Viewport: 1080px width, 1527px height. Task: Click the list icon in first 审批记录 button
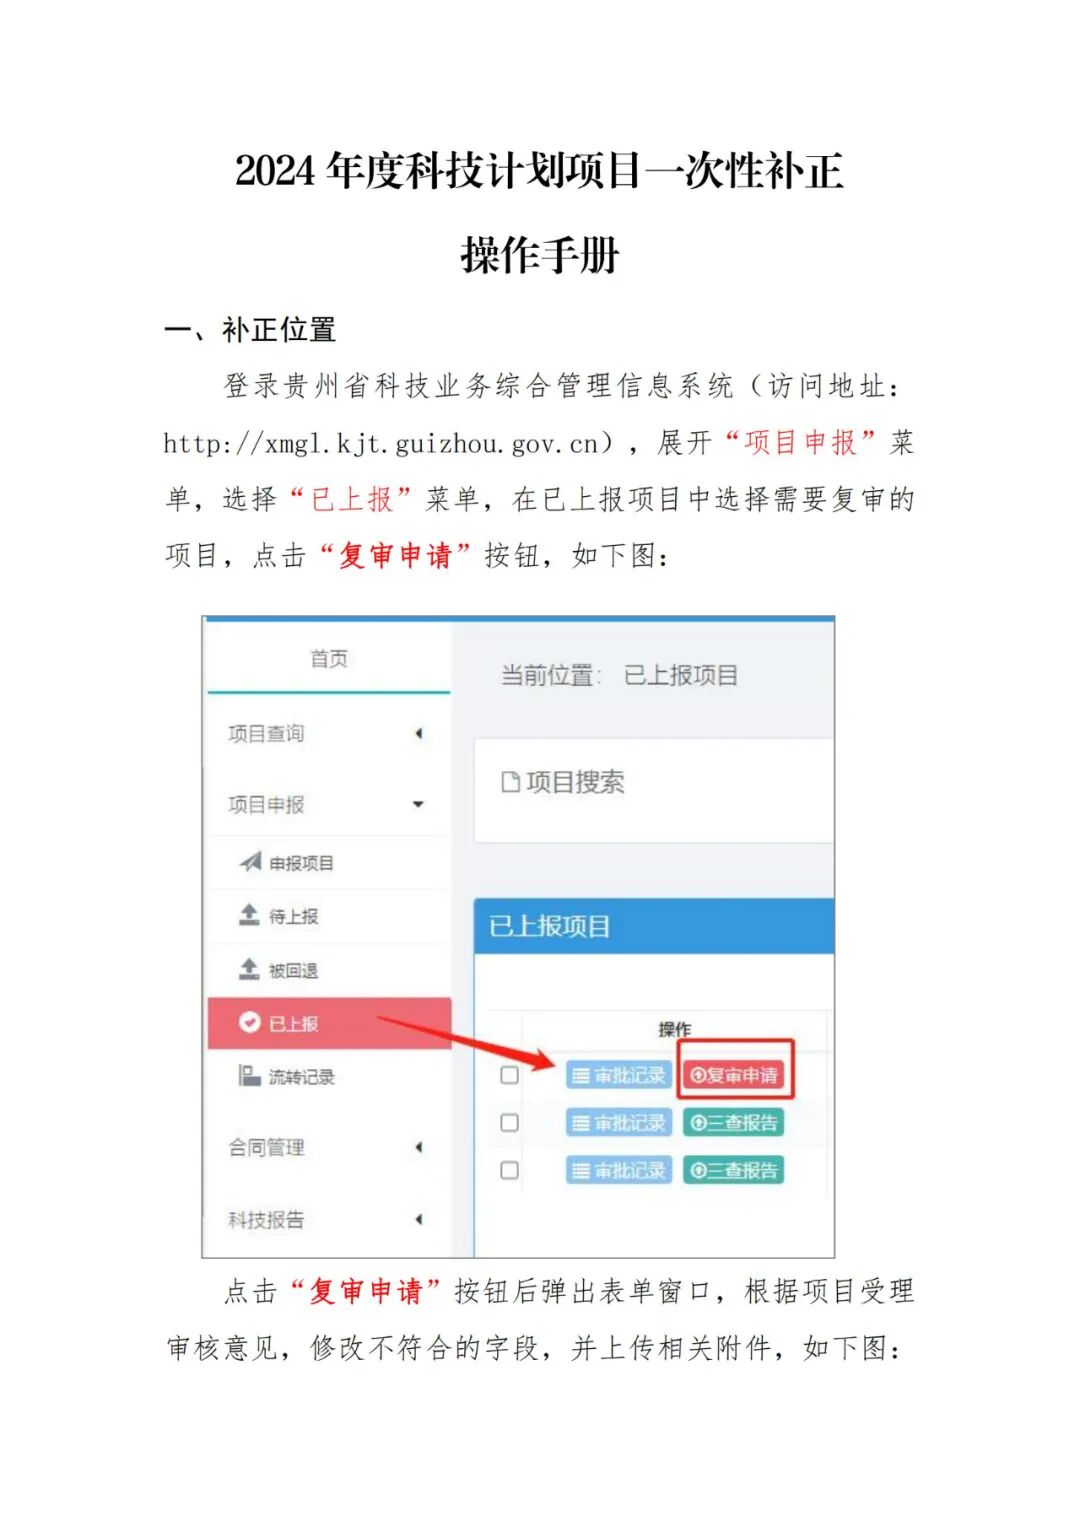580,1075
